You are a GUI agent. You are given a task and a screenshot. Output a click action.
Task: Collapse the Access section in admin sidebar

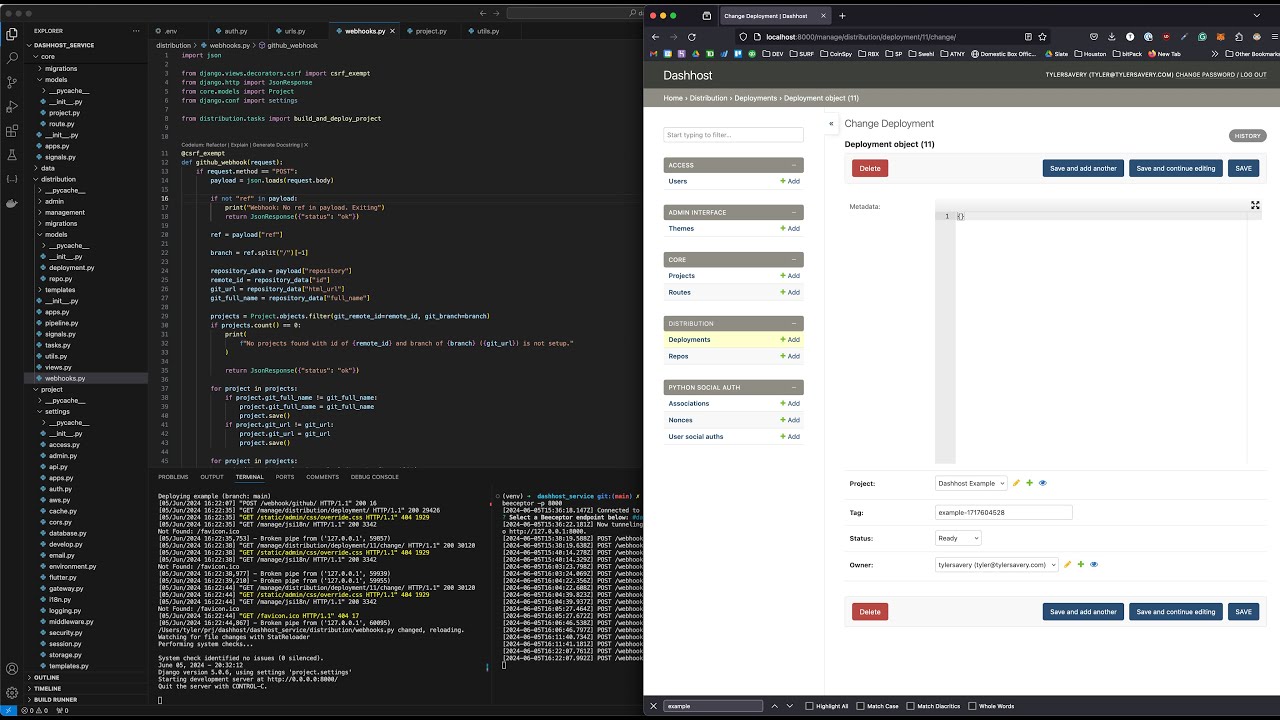tap(794, 165)
